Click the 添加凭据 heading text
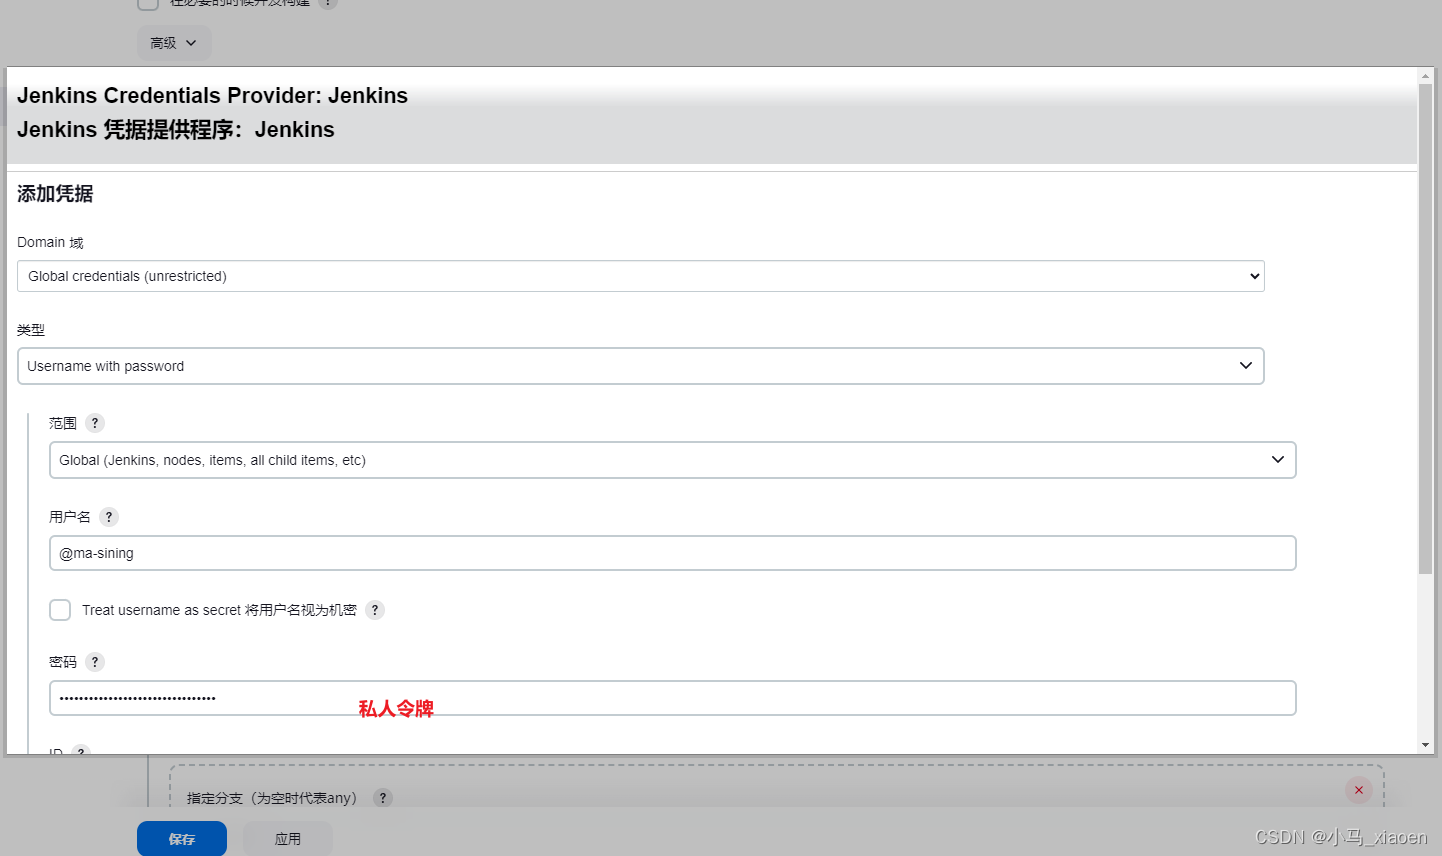Viewport: 1442px width, 856px height. pyautogui.click(x=55, y=194)
